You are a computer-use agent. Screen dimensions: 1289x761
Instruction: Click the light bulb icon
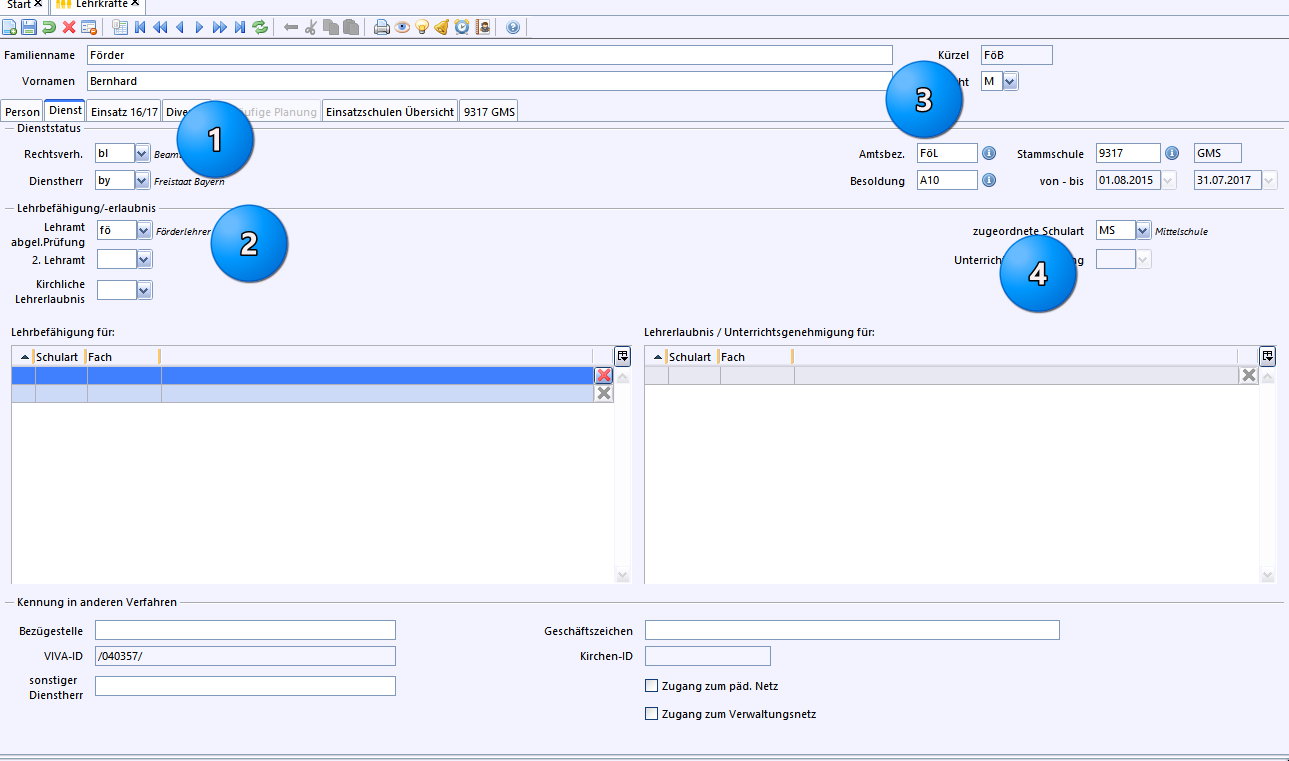pos(422,27)
